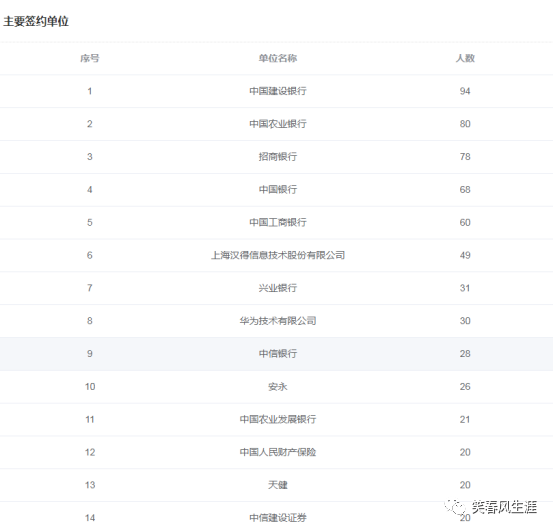554x531 pixels.
Task: Select the 兴业银行 cell
Action: pos(278,288)
